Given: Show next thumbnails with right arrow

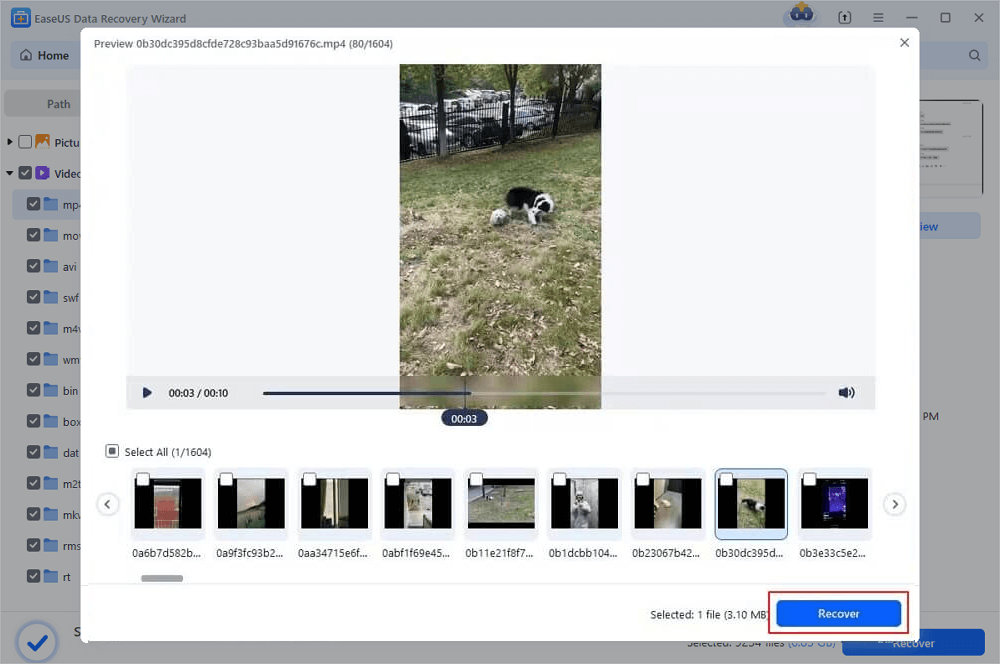Looking at the screenshot, I should click(x=895, y=505).
